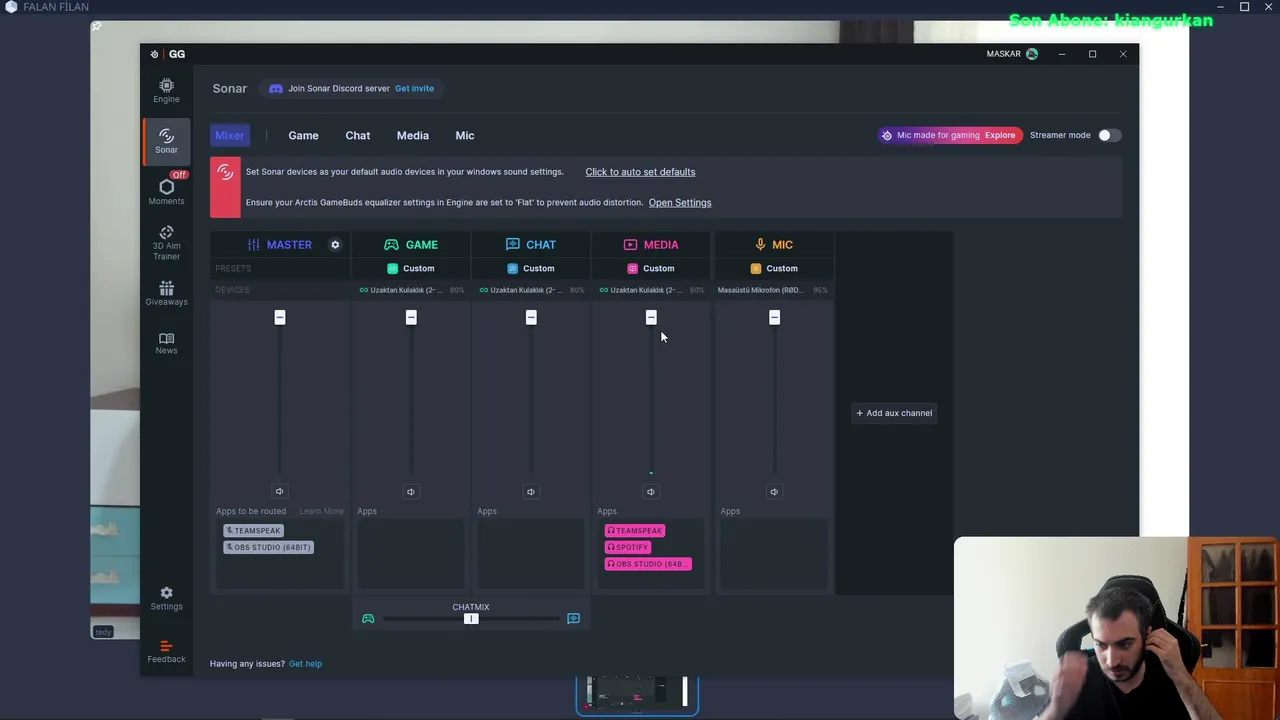Image resolution: width=1280 pixels, height=720 pixels.
Task: Click Add aux channel button
Action: 894,413
